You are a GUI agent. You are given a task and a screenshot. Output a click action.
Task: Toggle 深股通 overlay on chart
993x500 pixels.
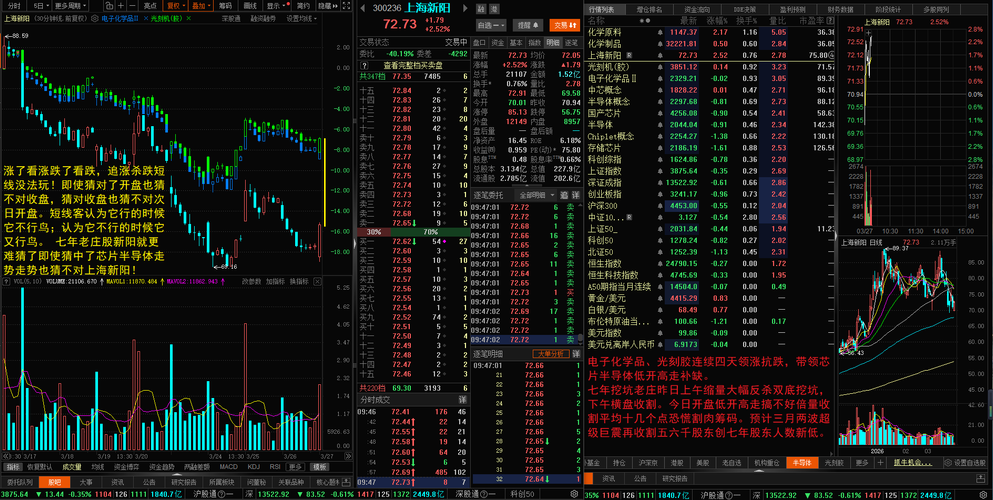pos(231,18)
